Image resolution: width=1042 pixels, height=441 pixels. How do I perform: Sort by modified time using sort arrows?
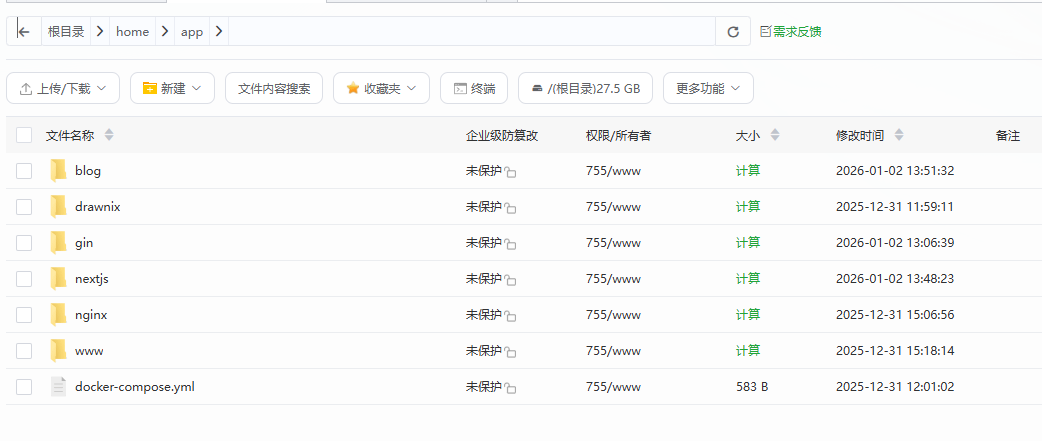click(899, 135)
